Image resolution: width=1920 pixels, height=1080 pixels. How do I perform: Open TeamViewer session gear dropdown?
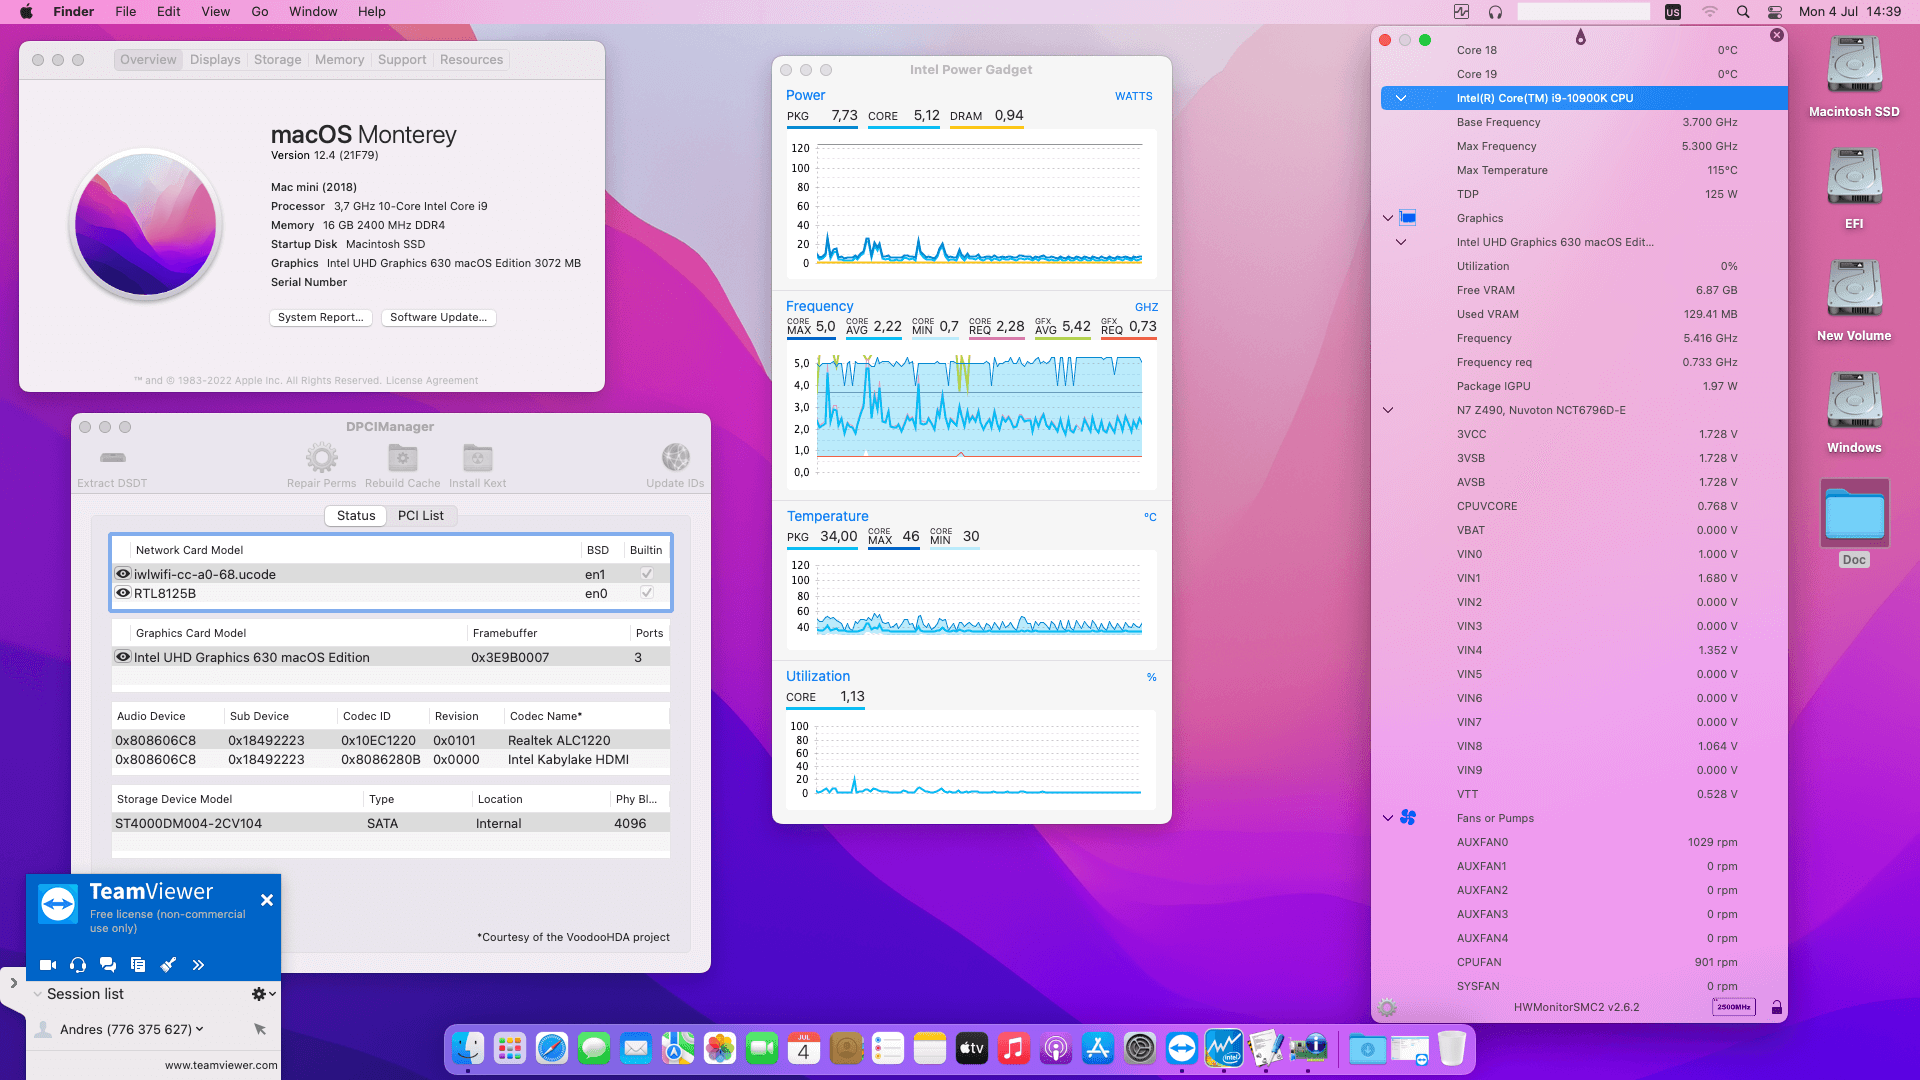[263, 994]
